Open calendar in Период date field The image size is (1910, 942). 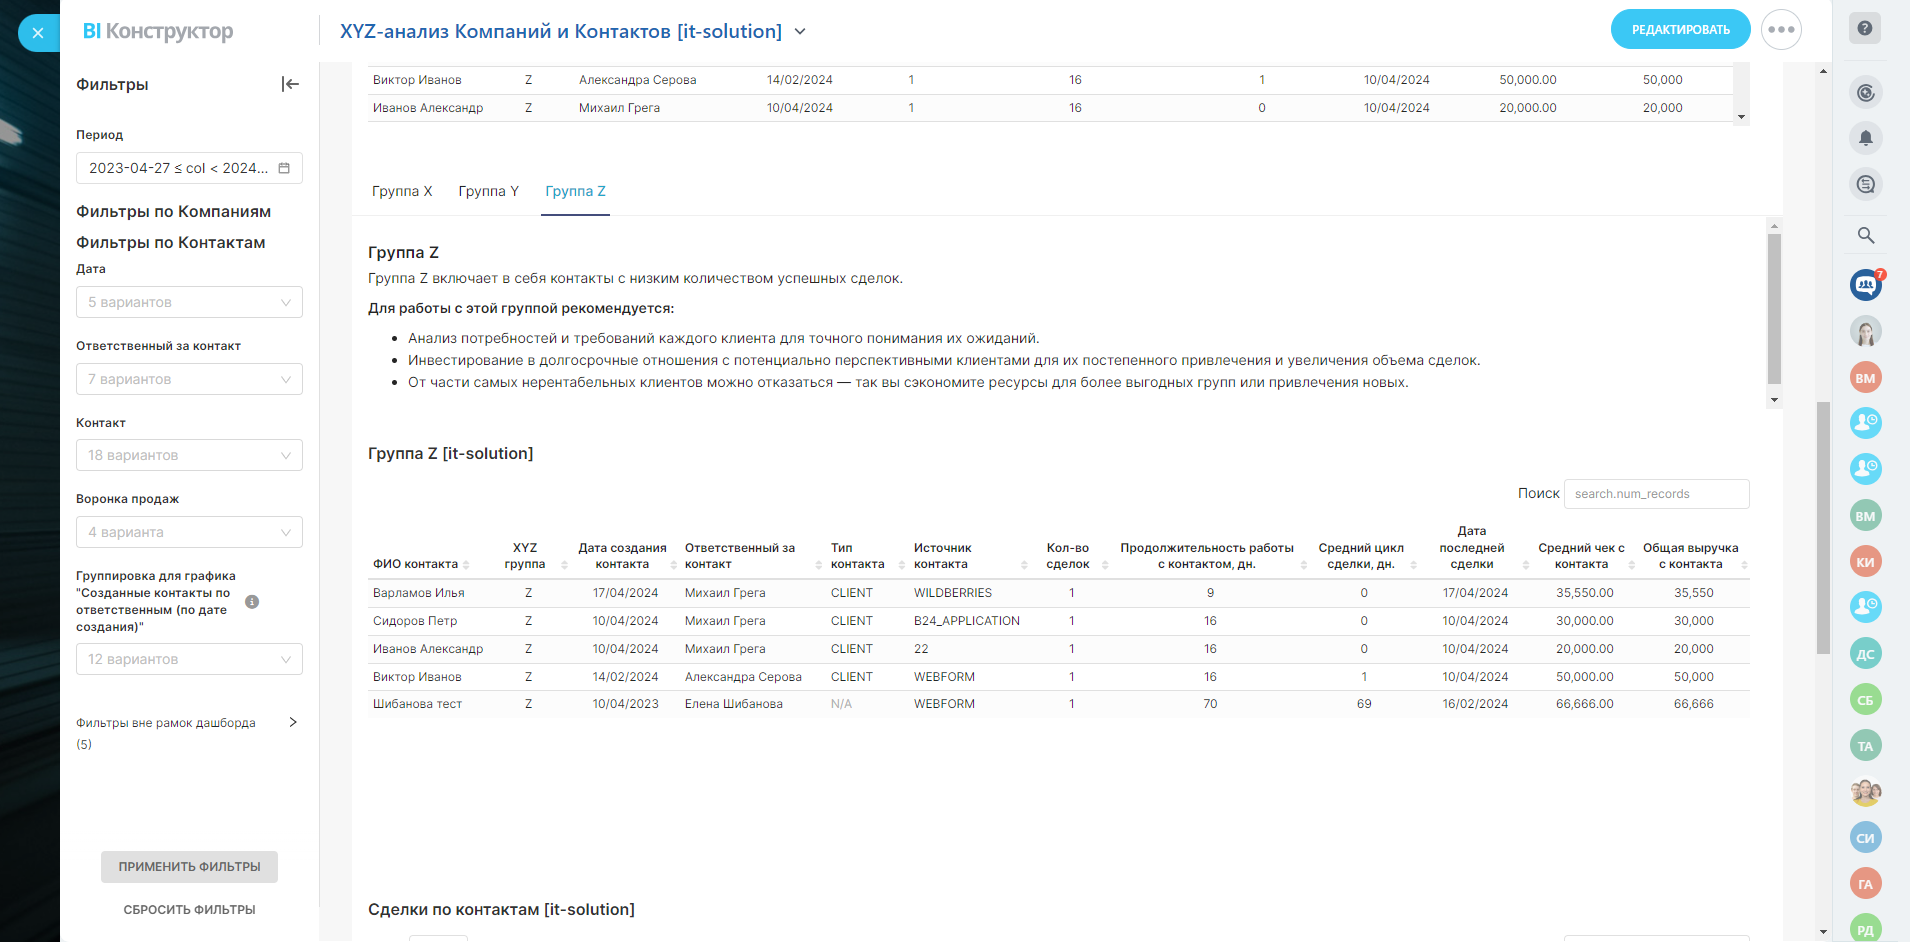[x=284, y=168]
